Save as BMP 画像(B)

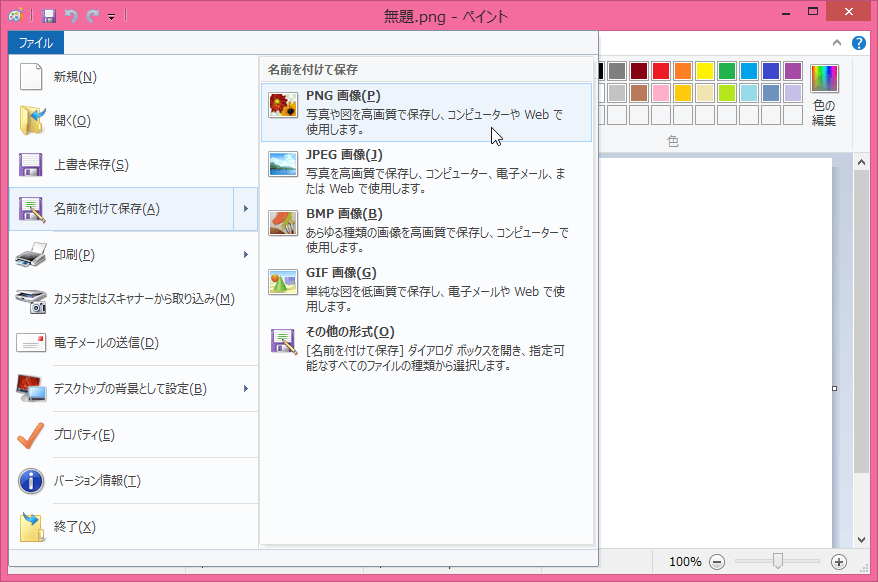point(426,230)
